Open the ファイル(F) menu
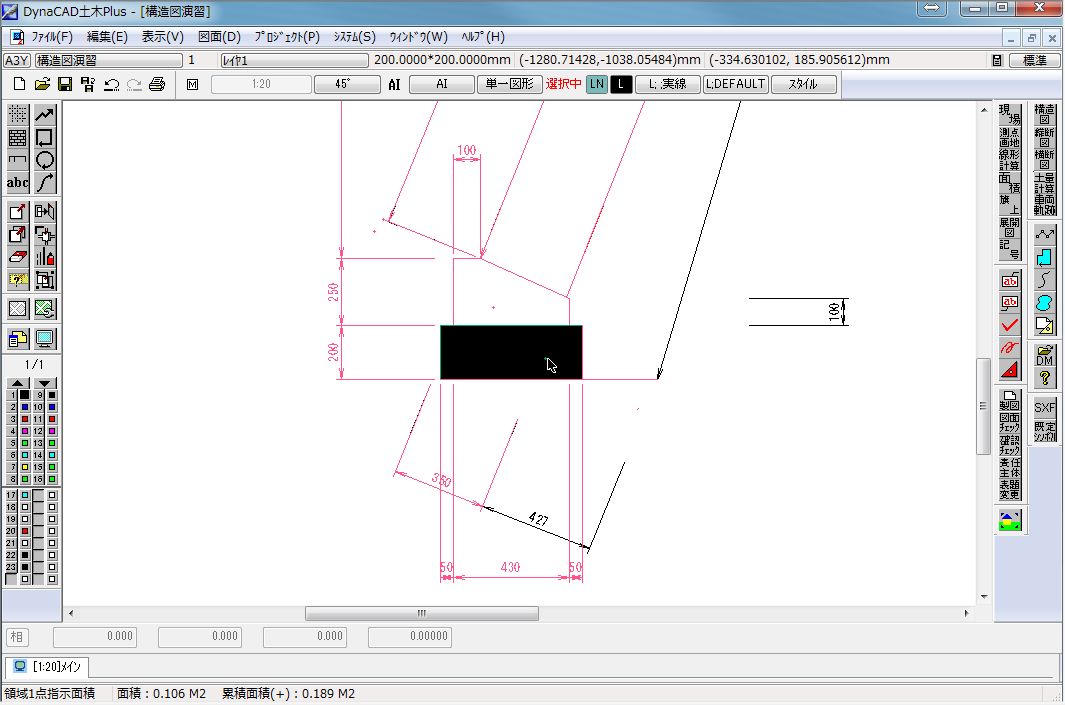 point(52,37)
